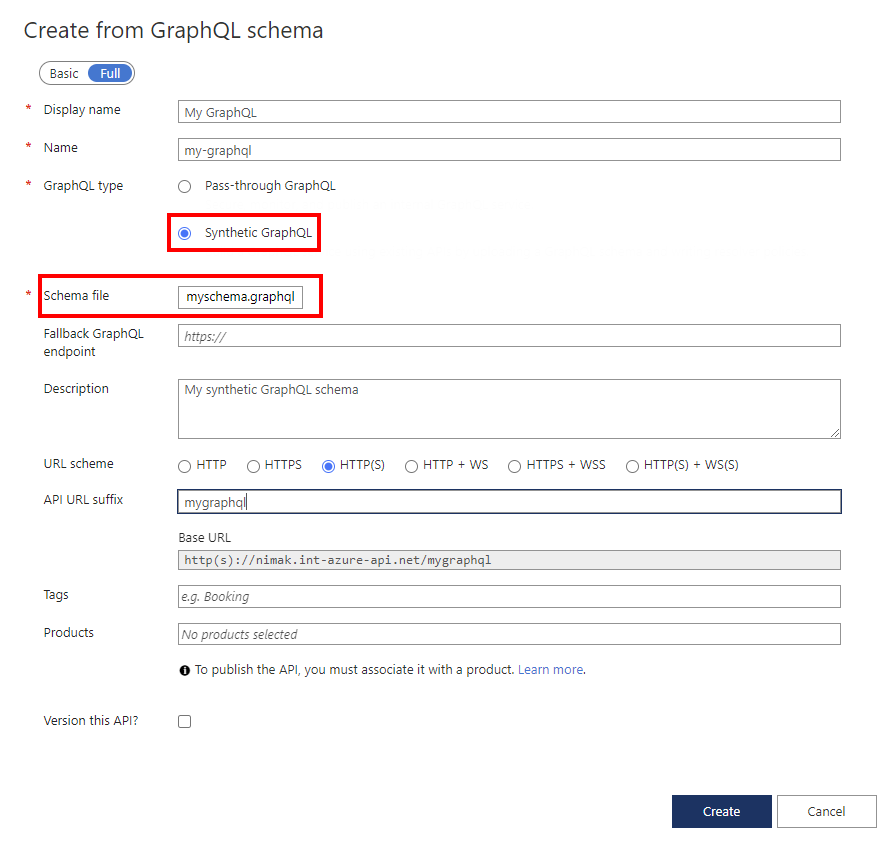Choose HTTPS + WSS URL scheme
The width and height of the screenshot is (888, 841).
(513, 465)
